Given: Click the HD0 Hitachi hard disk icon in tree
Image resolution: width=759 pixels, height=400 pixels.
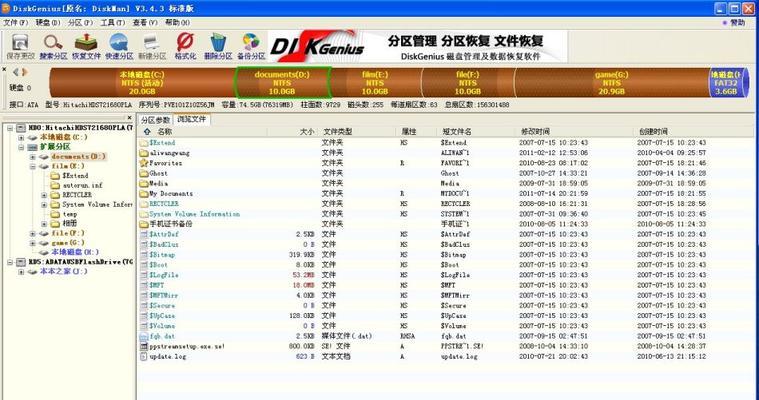Looking at the screenshot, I should point(21,128).
